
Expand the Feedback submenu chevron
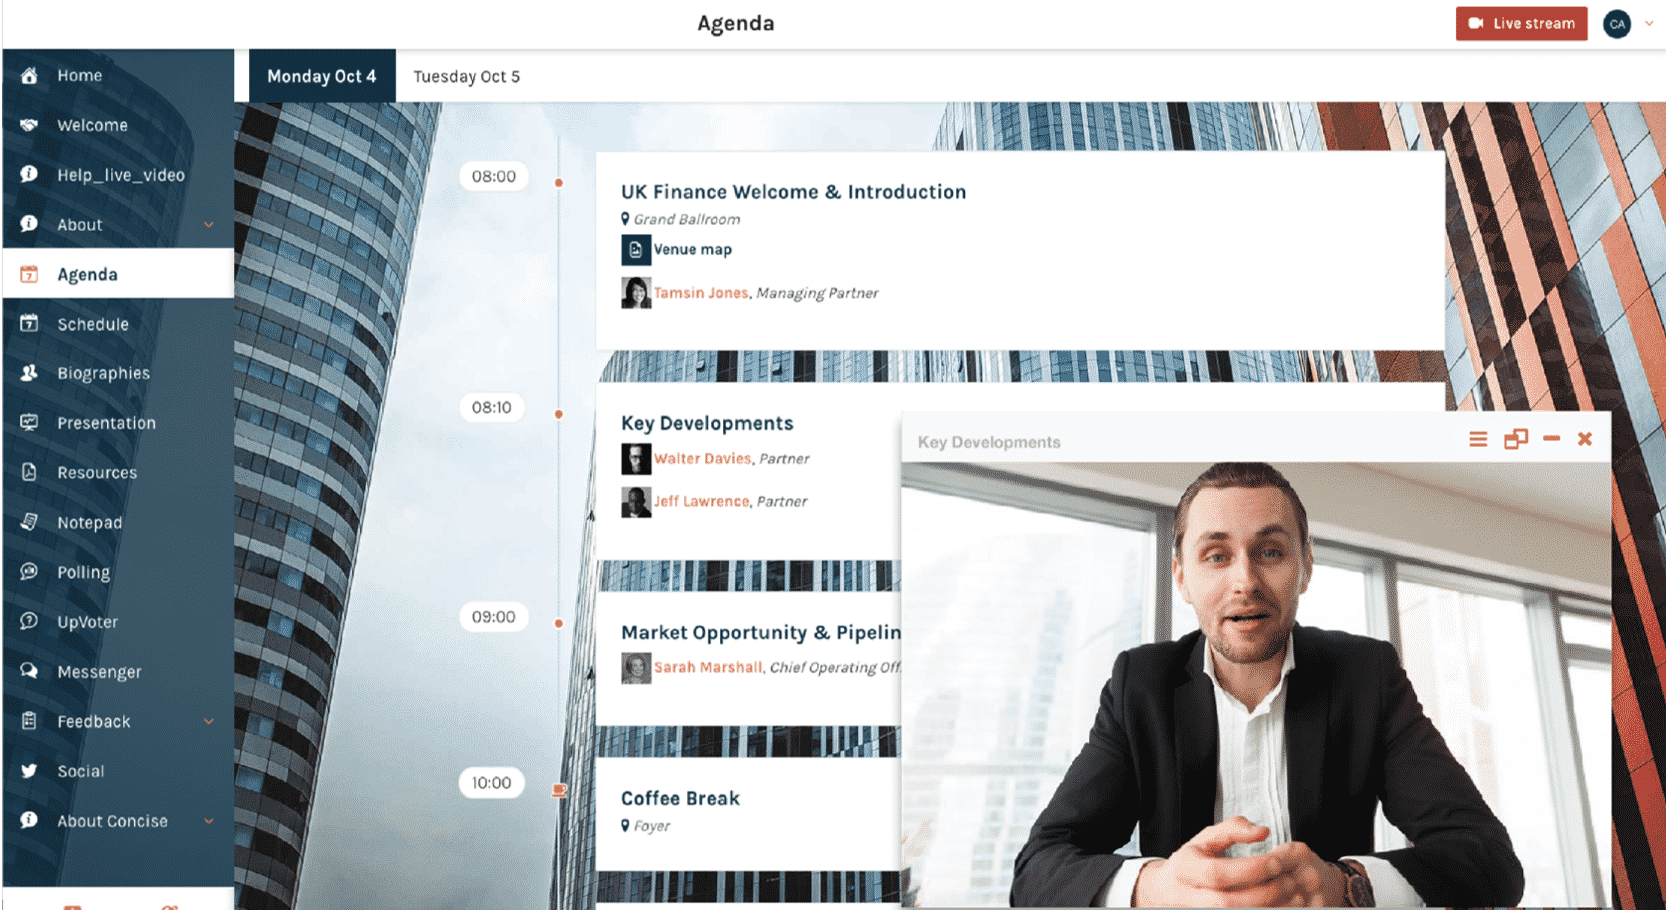pyautogui.click(x=209, y=721)
